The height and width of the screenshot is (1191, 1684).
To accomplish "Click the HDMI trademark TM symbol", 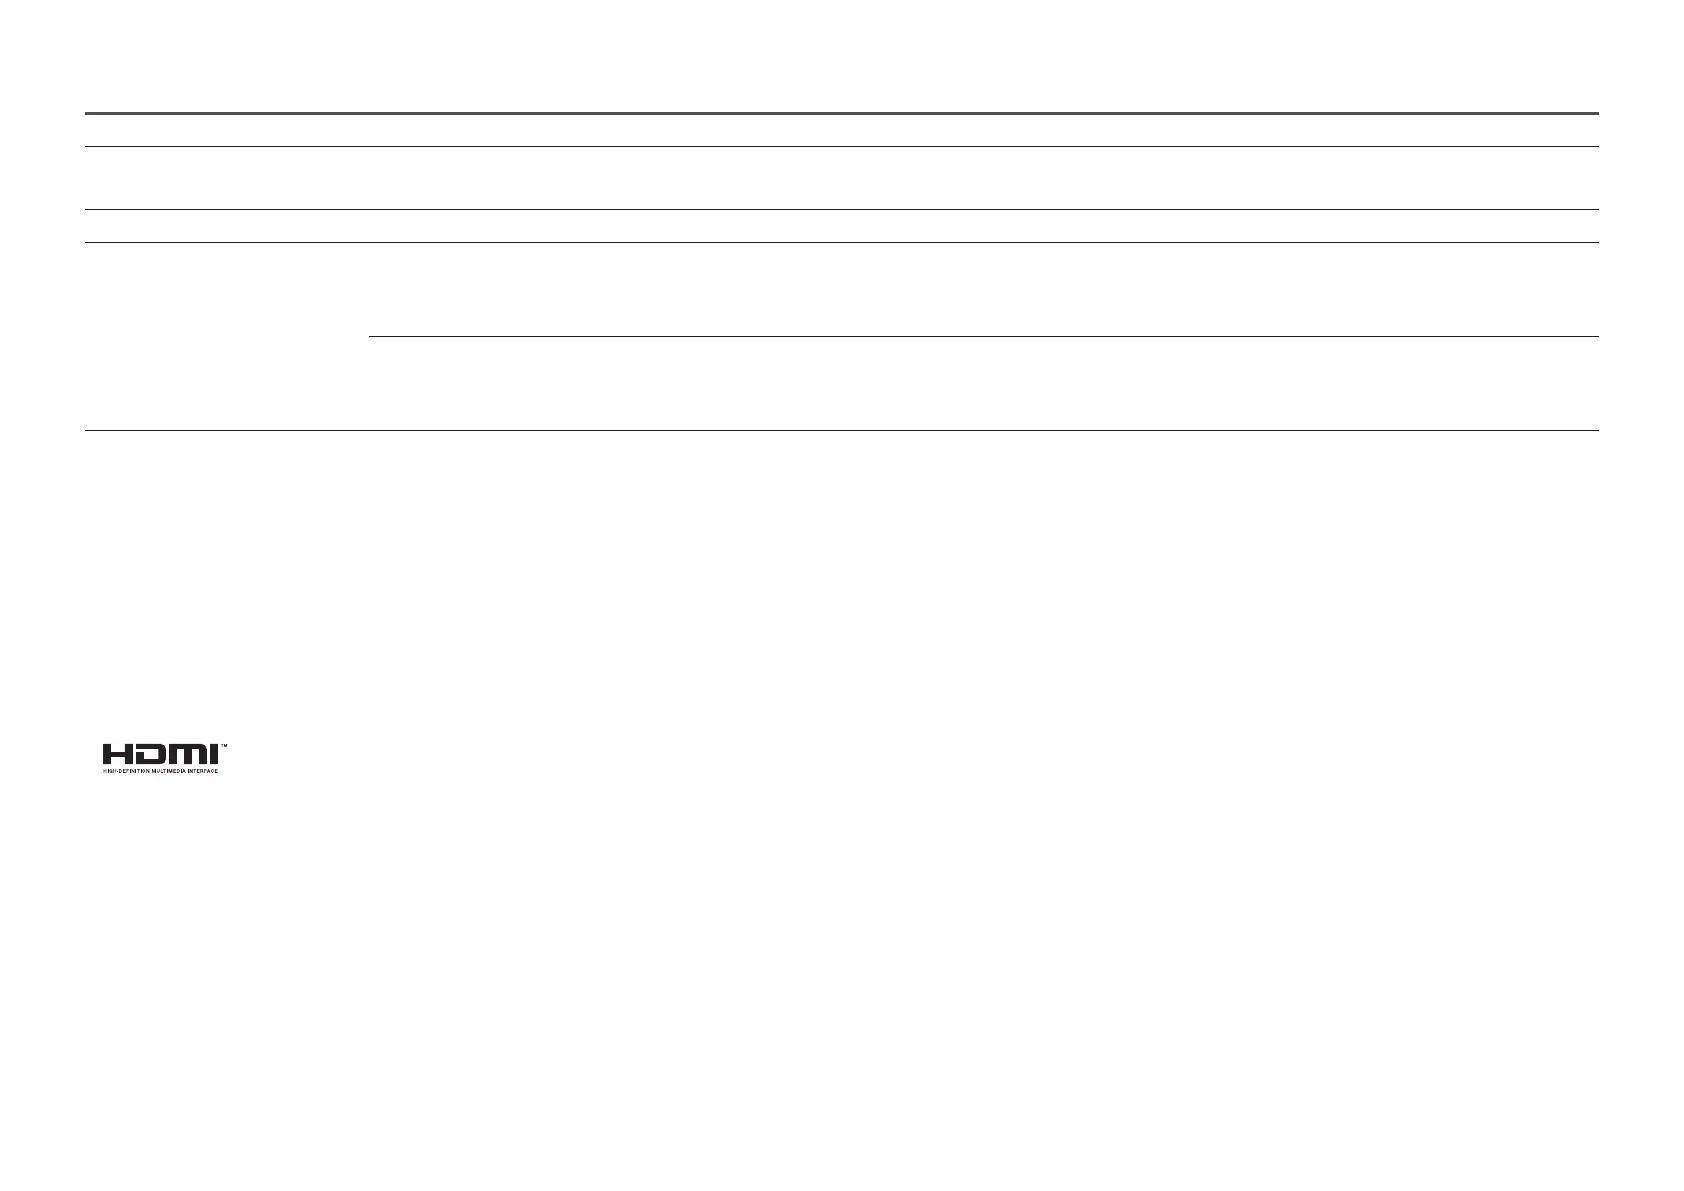I will pos(224,746).
